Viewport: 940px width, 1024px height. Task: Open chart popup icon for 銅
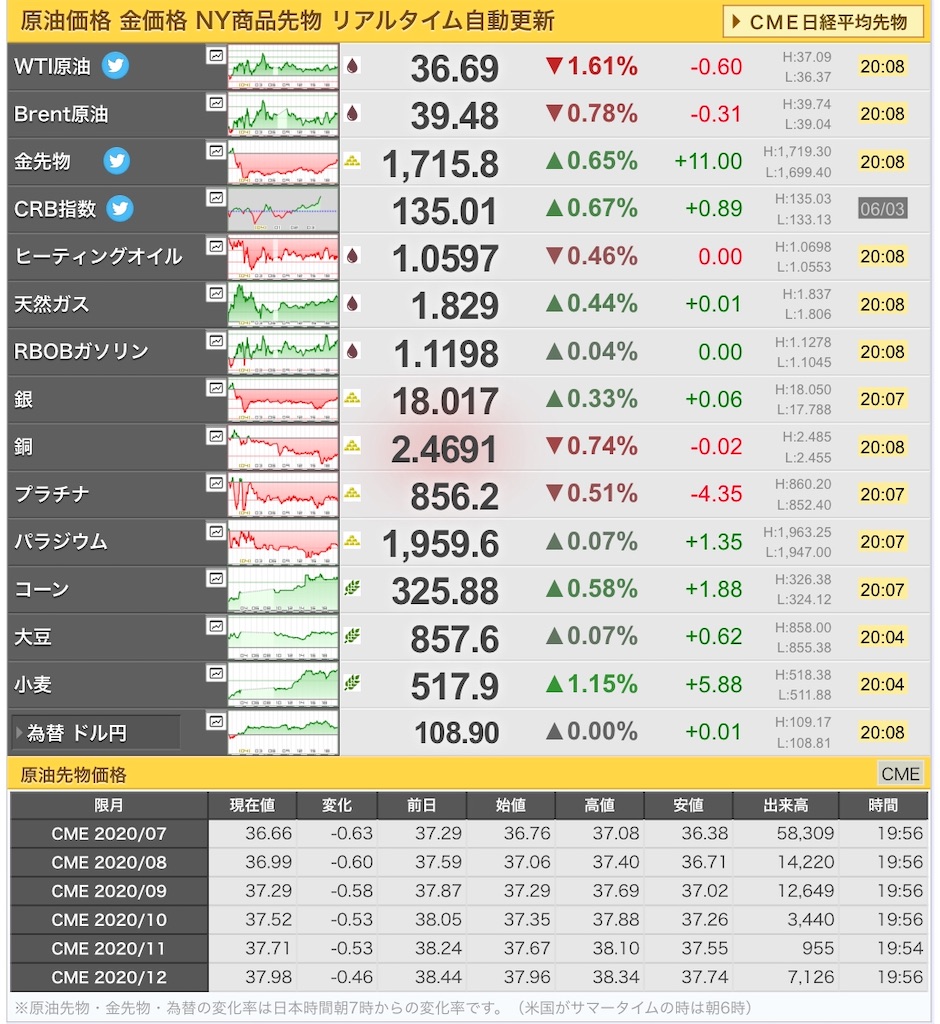(216, 436)
